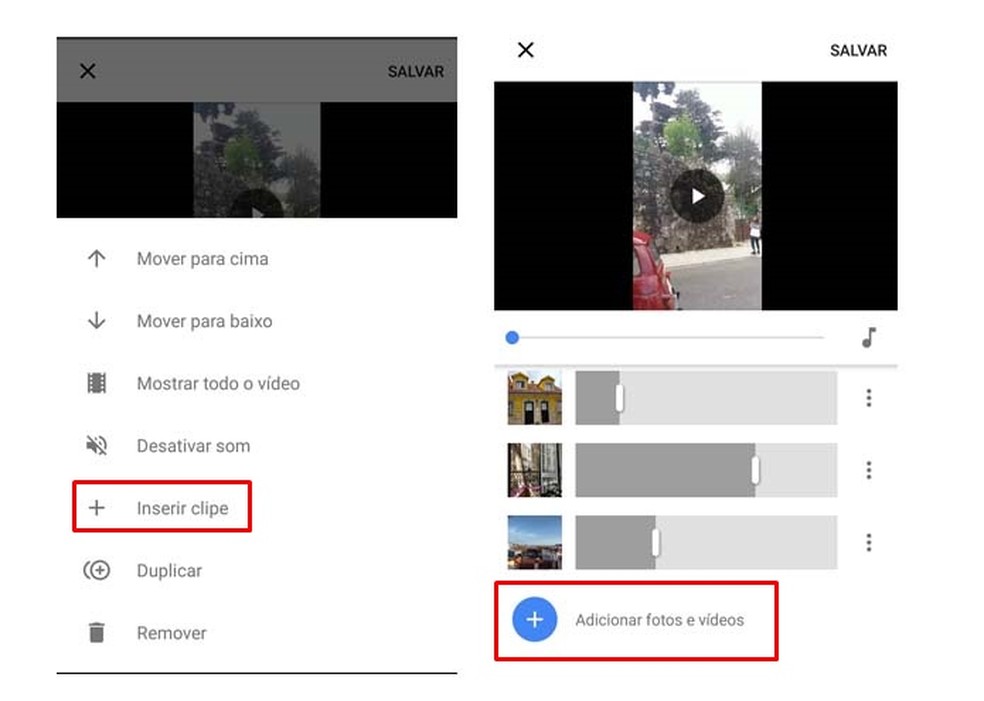
Task: Open the overflow menu of the third clip
Action: (x=869, y=541)
